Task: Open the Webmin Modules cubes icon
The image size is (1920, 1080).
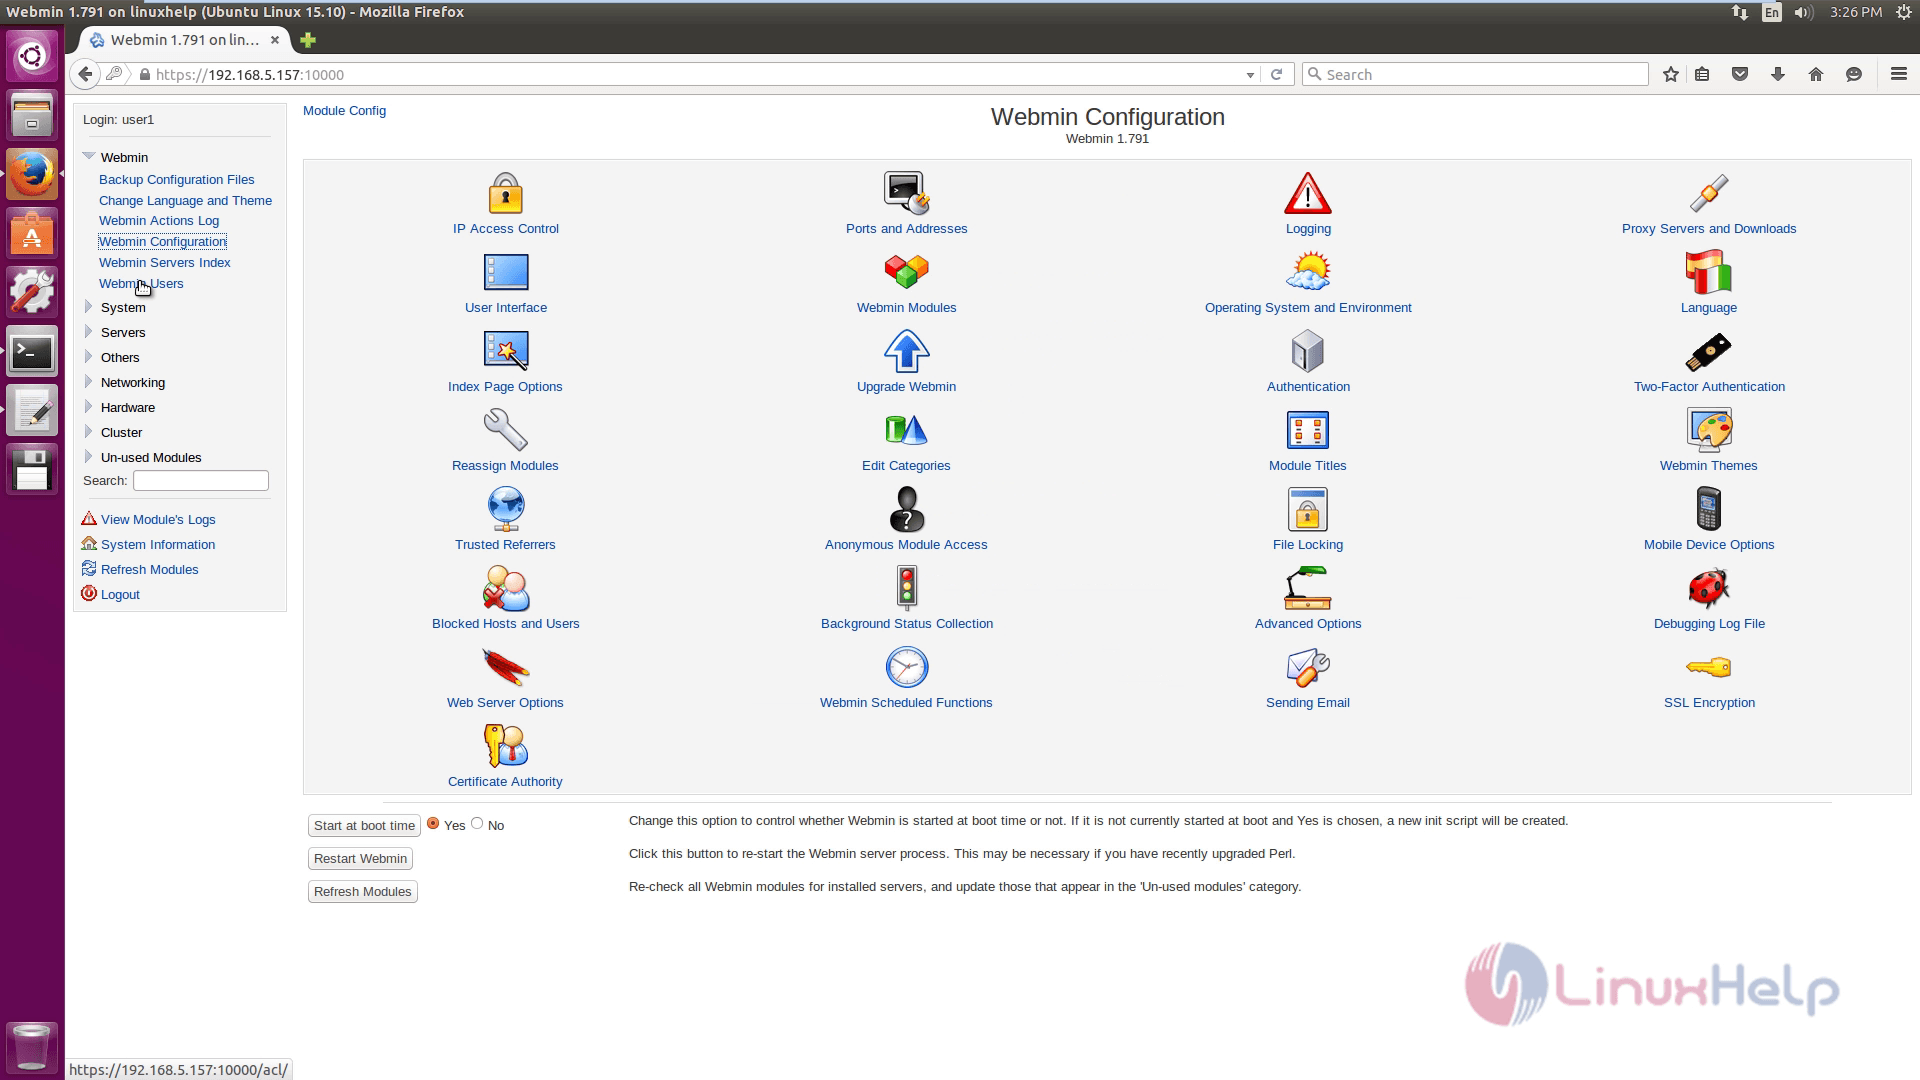Action: click(x=906, y=272)
